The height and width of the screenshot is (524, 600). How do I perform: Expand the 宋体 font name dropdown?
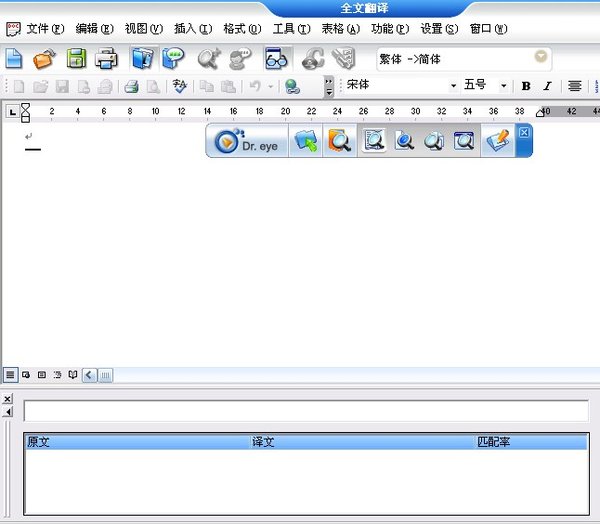coord(453,86)
